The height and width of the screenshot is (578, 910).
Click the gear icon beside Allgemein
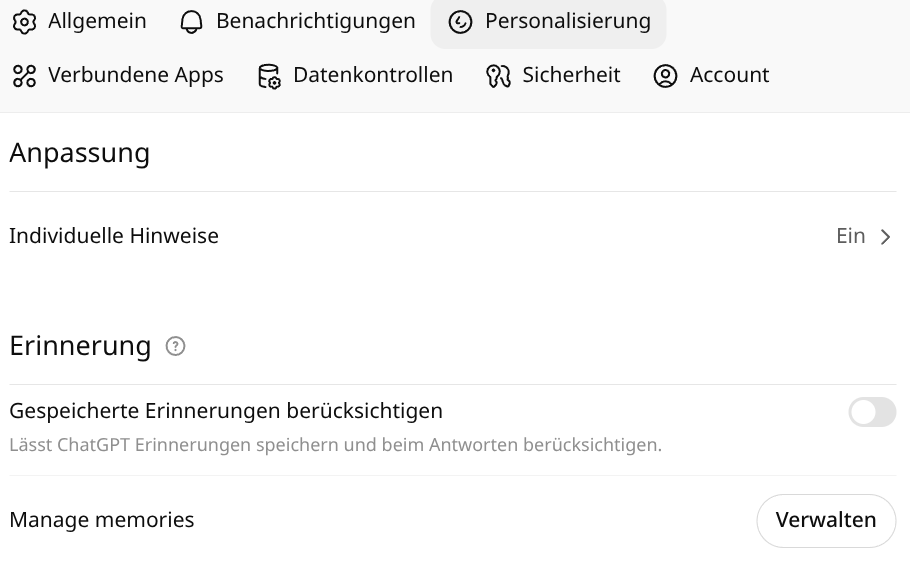(x=24, y=22)
